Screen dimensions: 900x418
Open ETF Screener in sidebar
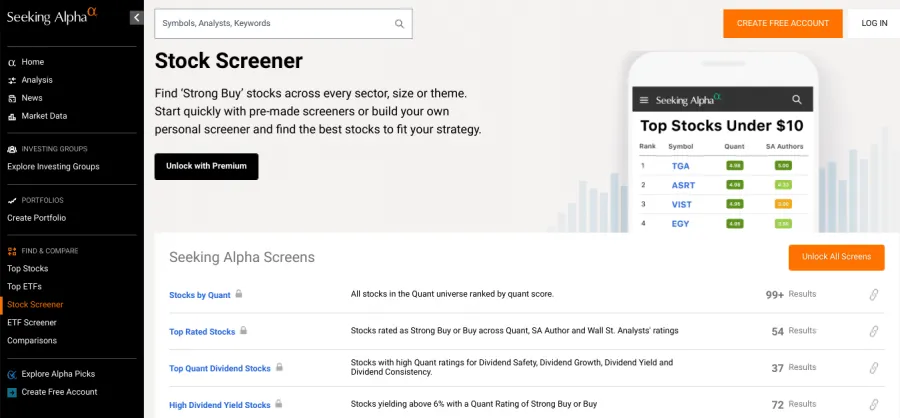point(32,323)
